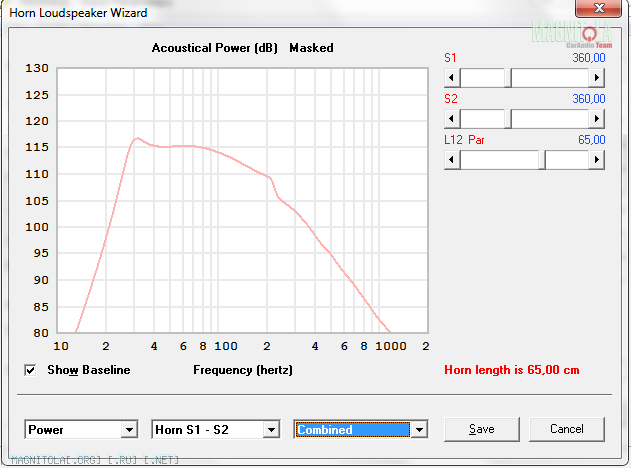Click the S1 slider thumb
The height and width of the screenshot is (469, 632).
tap(511, 78)
